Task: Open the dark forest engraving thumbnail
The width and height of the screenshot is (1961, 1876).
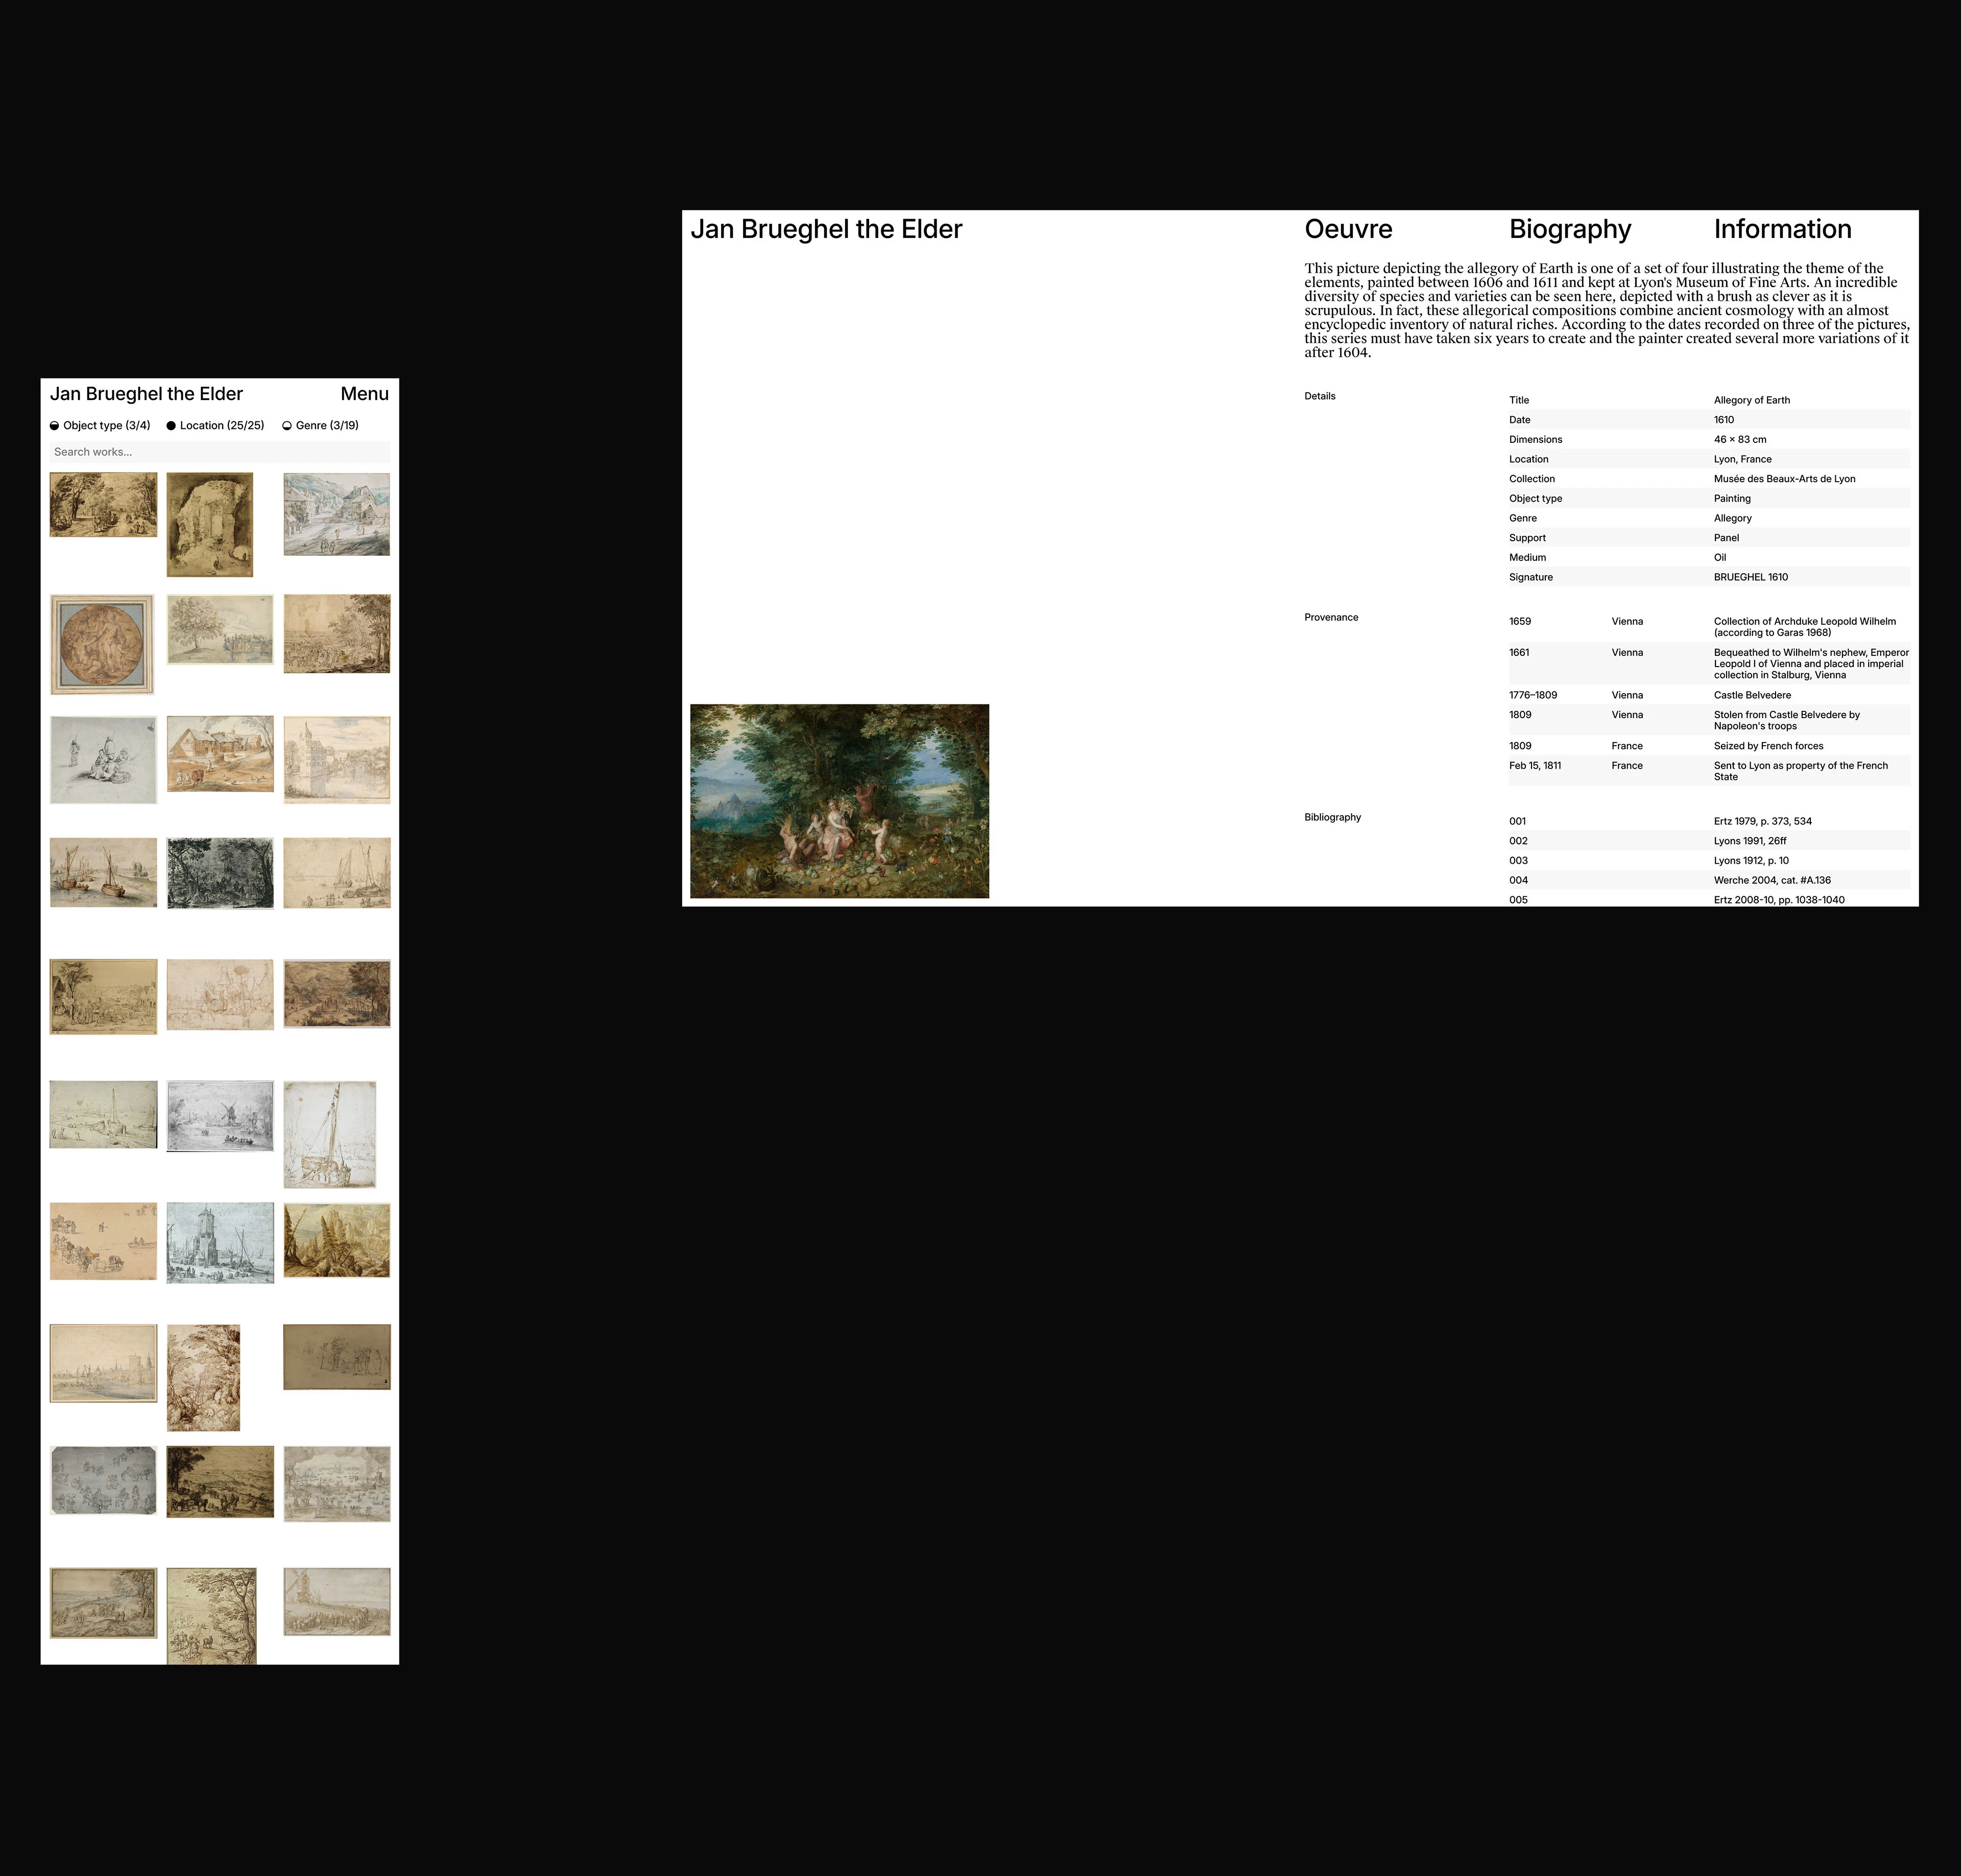Action: 220,873
